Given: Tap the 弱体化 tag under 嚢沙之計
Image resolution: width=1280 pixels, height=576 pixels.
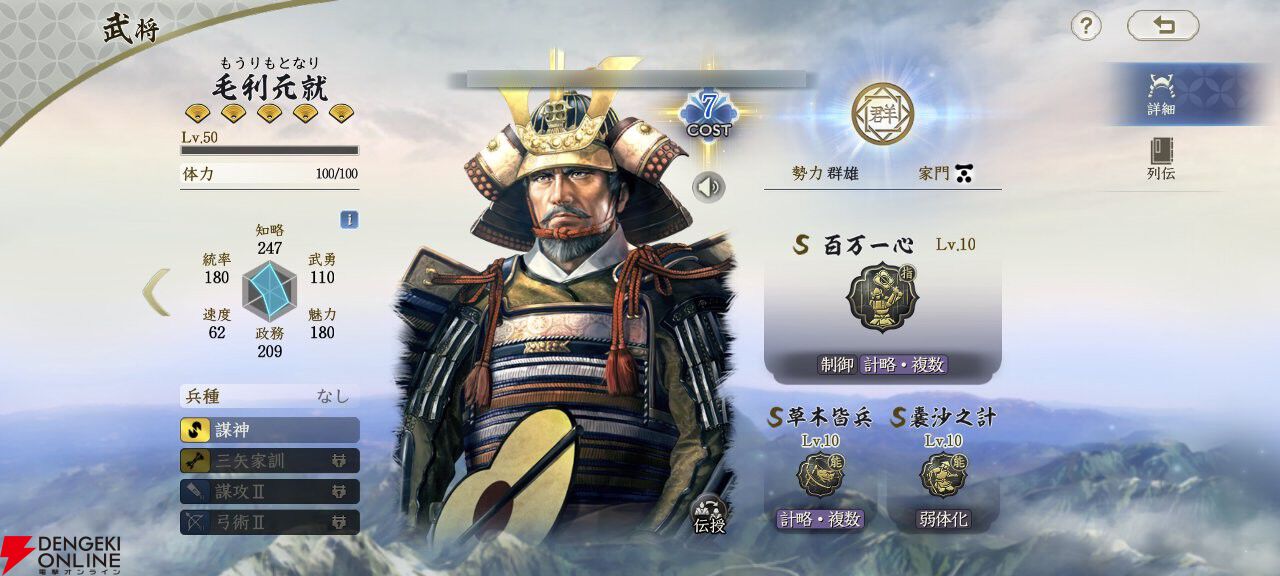Looking at the screenshot, I should tap(943, 519).
